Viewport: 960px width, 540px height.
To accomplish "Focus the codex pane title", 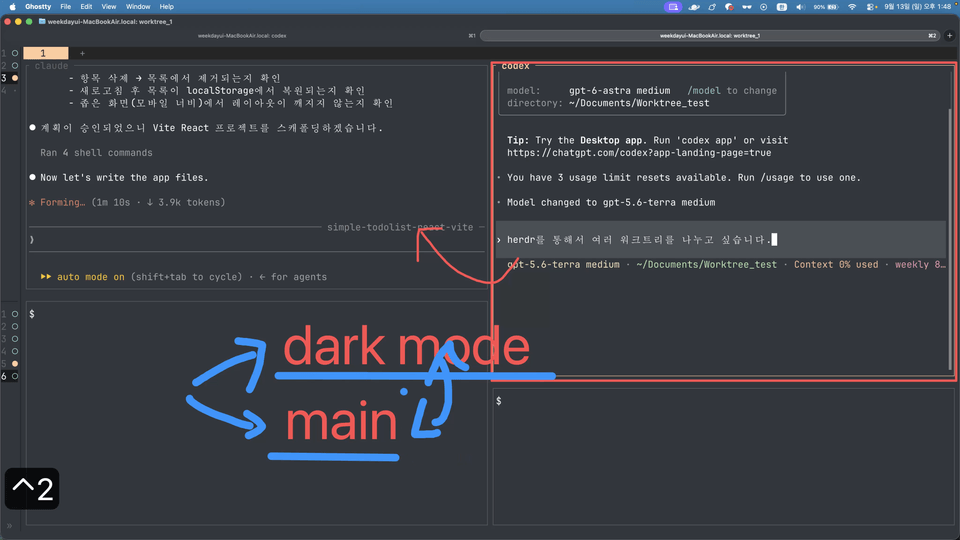I will tap(515, 66).
